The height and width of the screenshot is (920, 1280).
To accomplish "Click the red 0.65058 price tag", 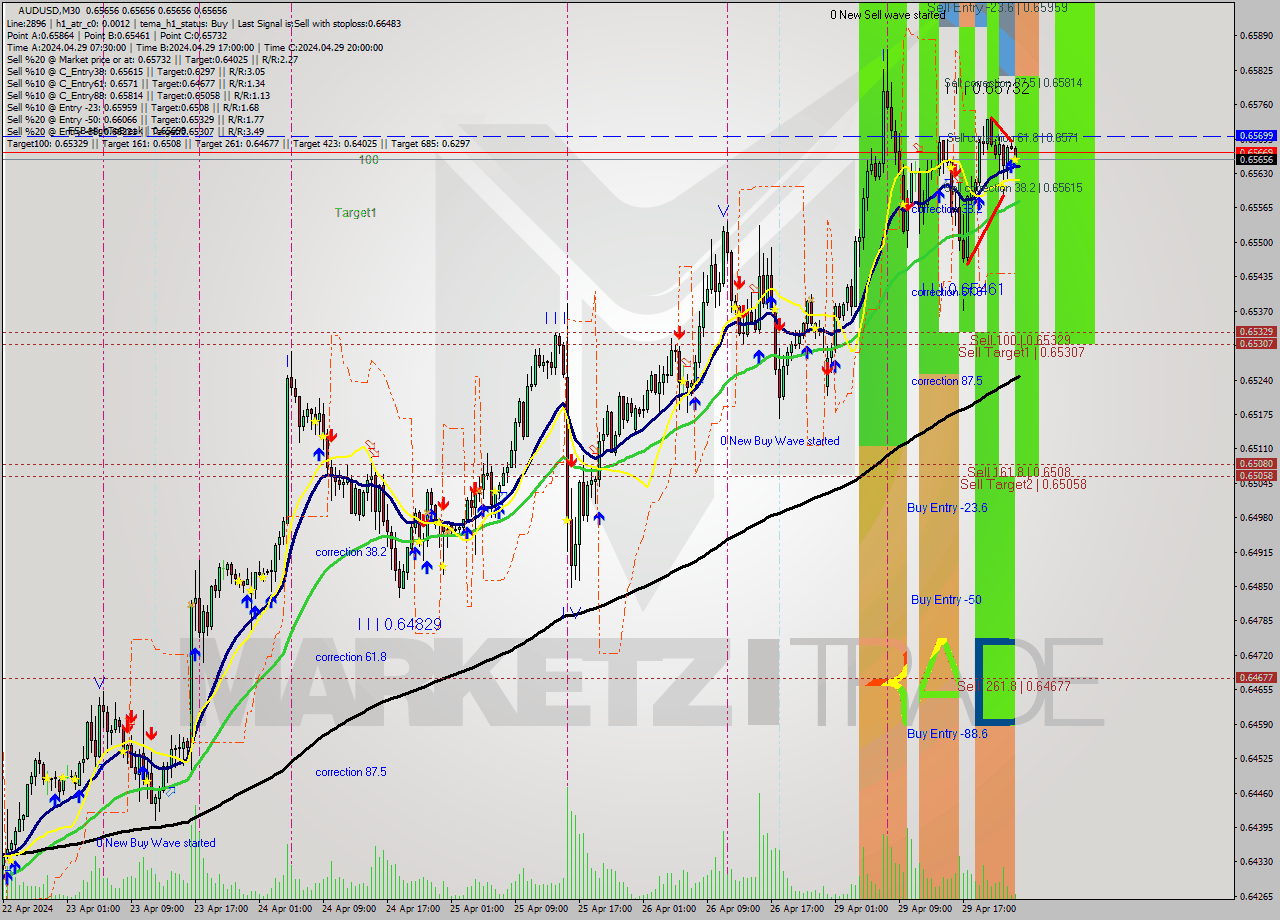I will click(x=1256, y=476).
